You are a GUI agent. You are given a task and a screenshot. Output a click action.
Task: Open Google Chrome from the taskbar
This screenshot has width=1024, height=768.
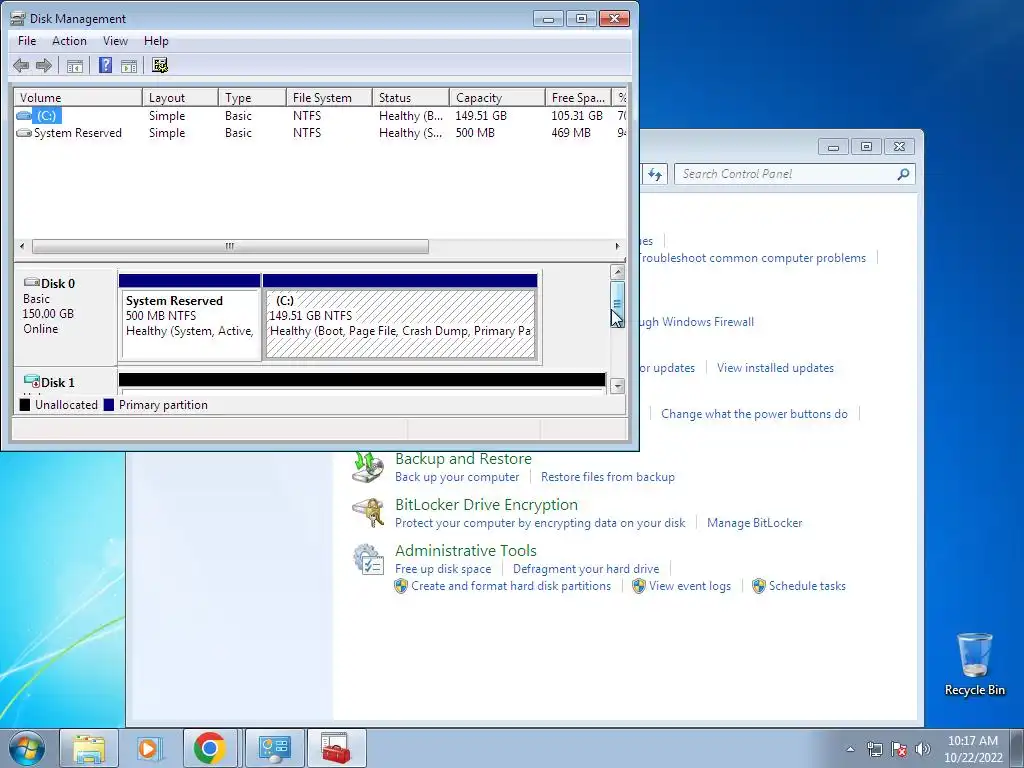coord(210,748)
